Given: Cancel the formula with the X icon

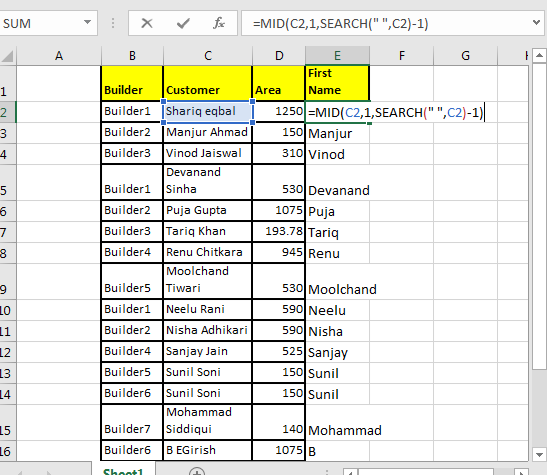Looking at the screenshot, I should pos(147,23).
